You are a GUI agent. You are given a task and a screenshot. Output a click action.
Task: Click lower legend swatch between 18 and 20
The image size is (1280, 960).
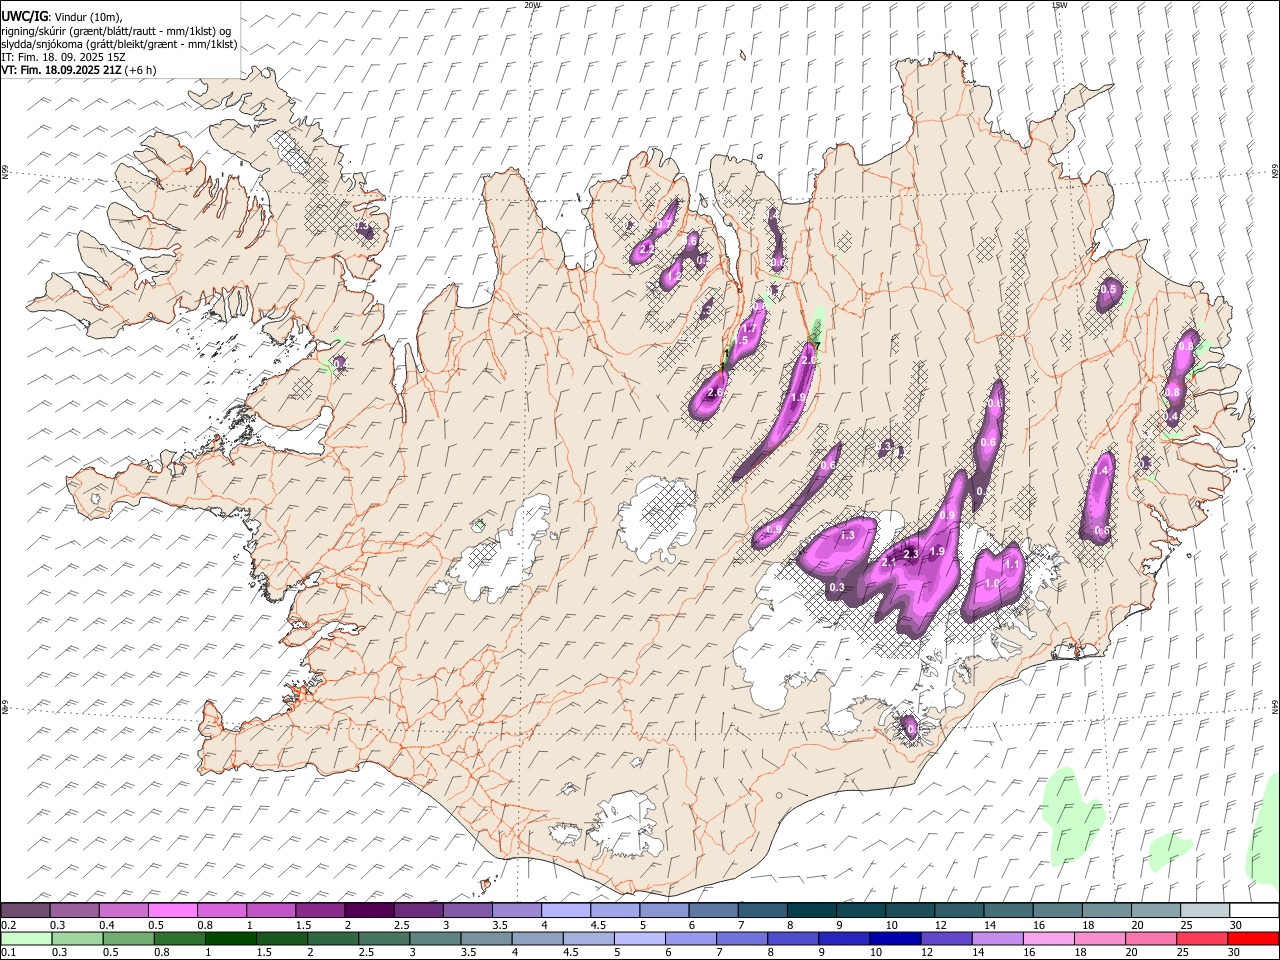(x=1099, y=938)
